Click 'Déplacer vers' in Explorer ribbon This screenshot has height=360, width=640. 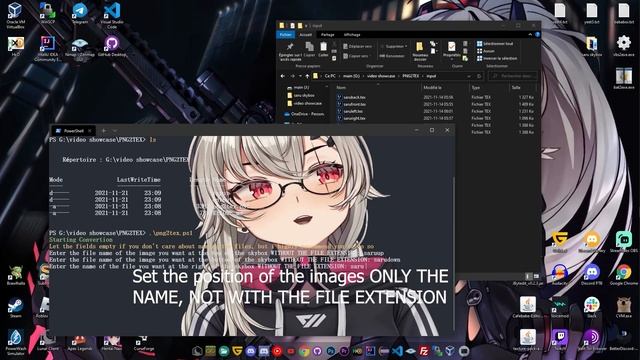coord(358,47)
